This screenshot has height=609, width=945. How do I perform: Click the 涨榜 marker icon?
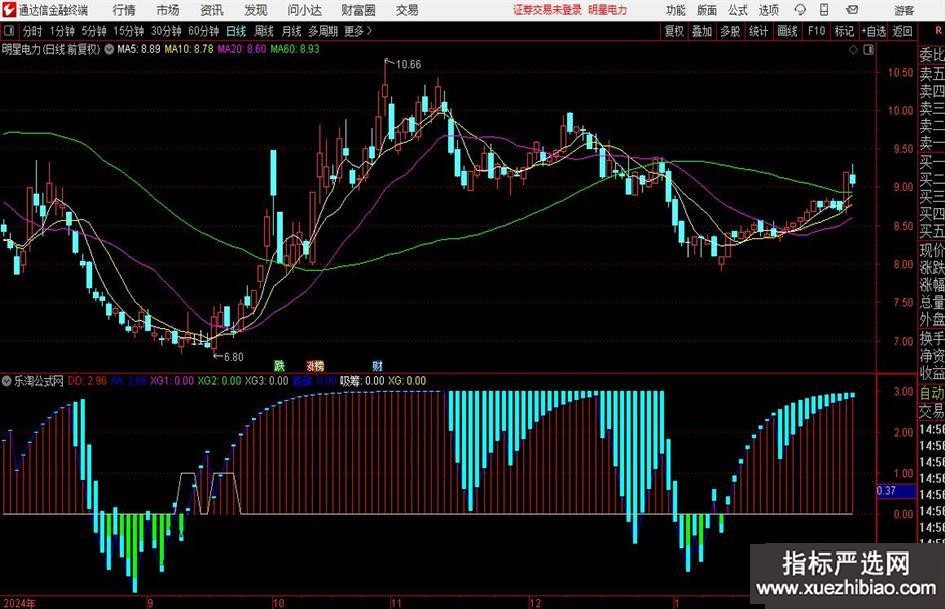[315, 365]
